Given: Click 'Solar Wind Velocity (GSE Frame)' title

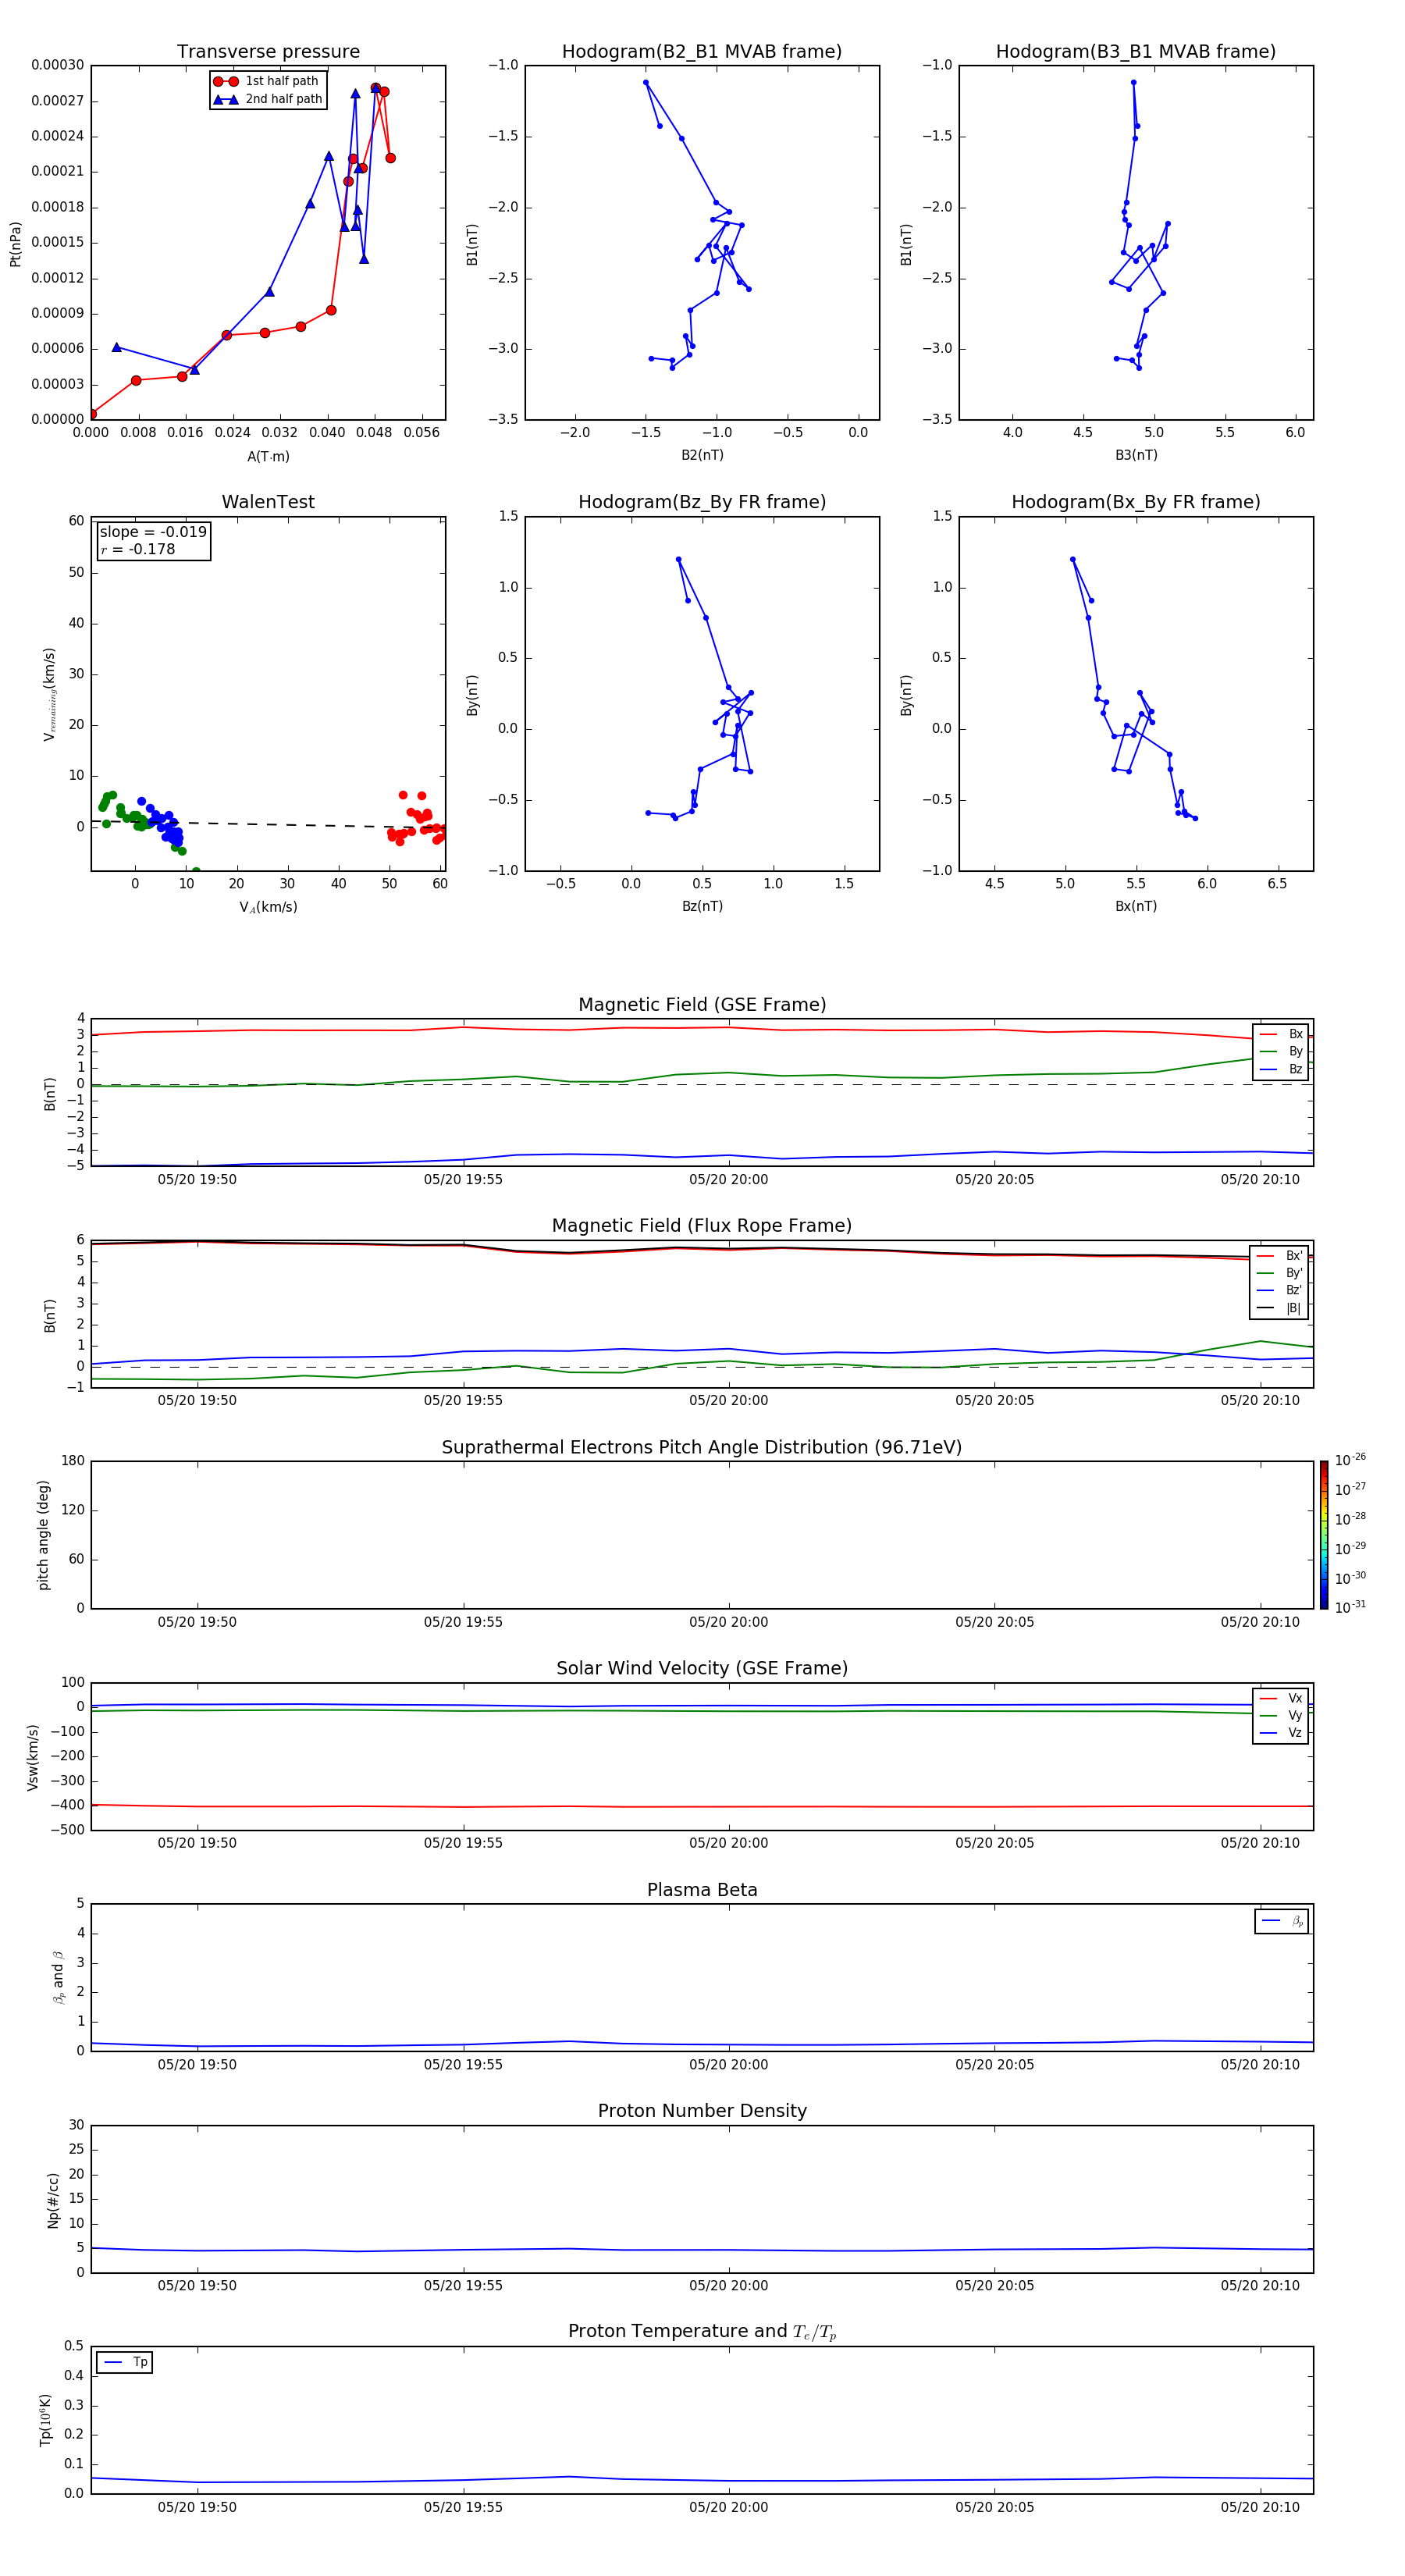Looking at the screenshot, I should click(x=702, y=1669).
